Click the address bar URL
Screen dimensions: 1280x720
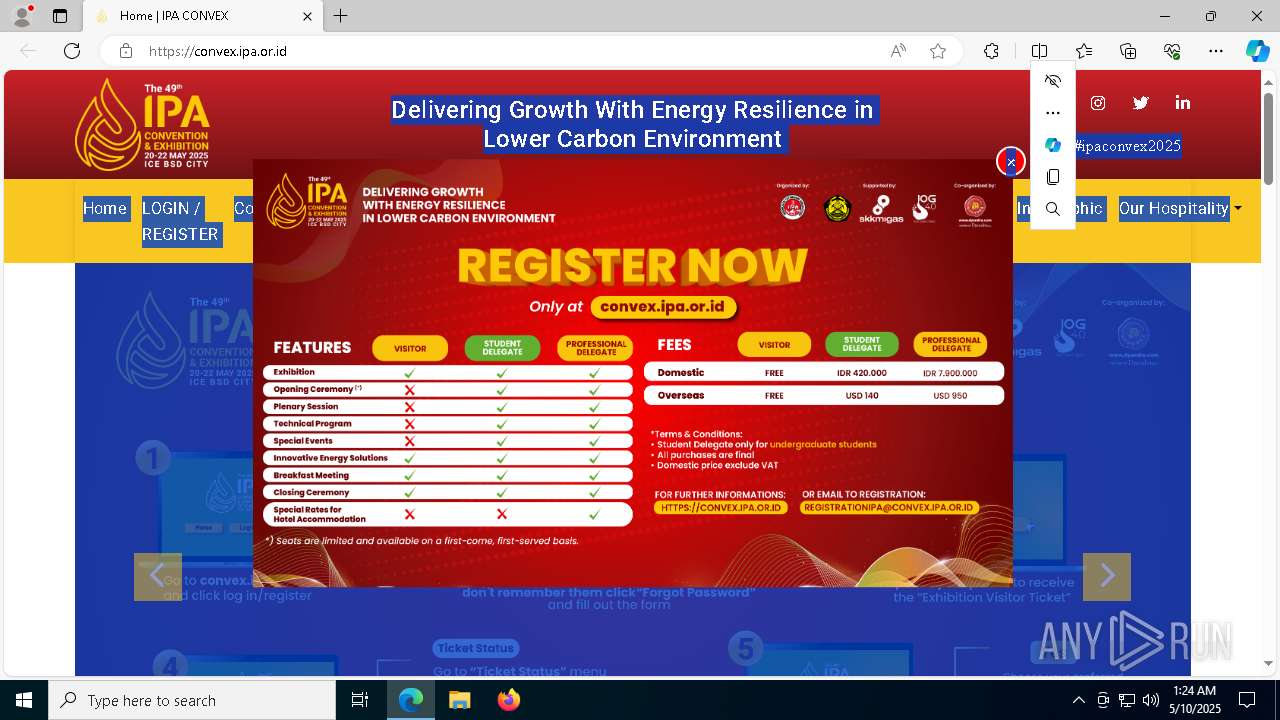tap(218, 51)
